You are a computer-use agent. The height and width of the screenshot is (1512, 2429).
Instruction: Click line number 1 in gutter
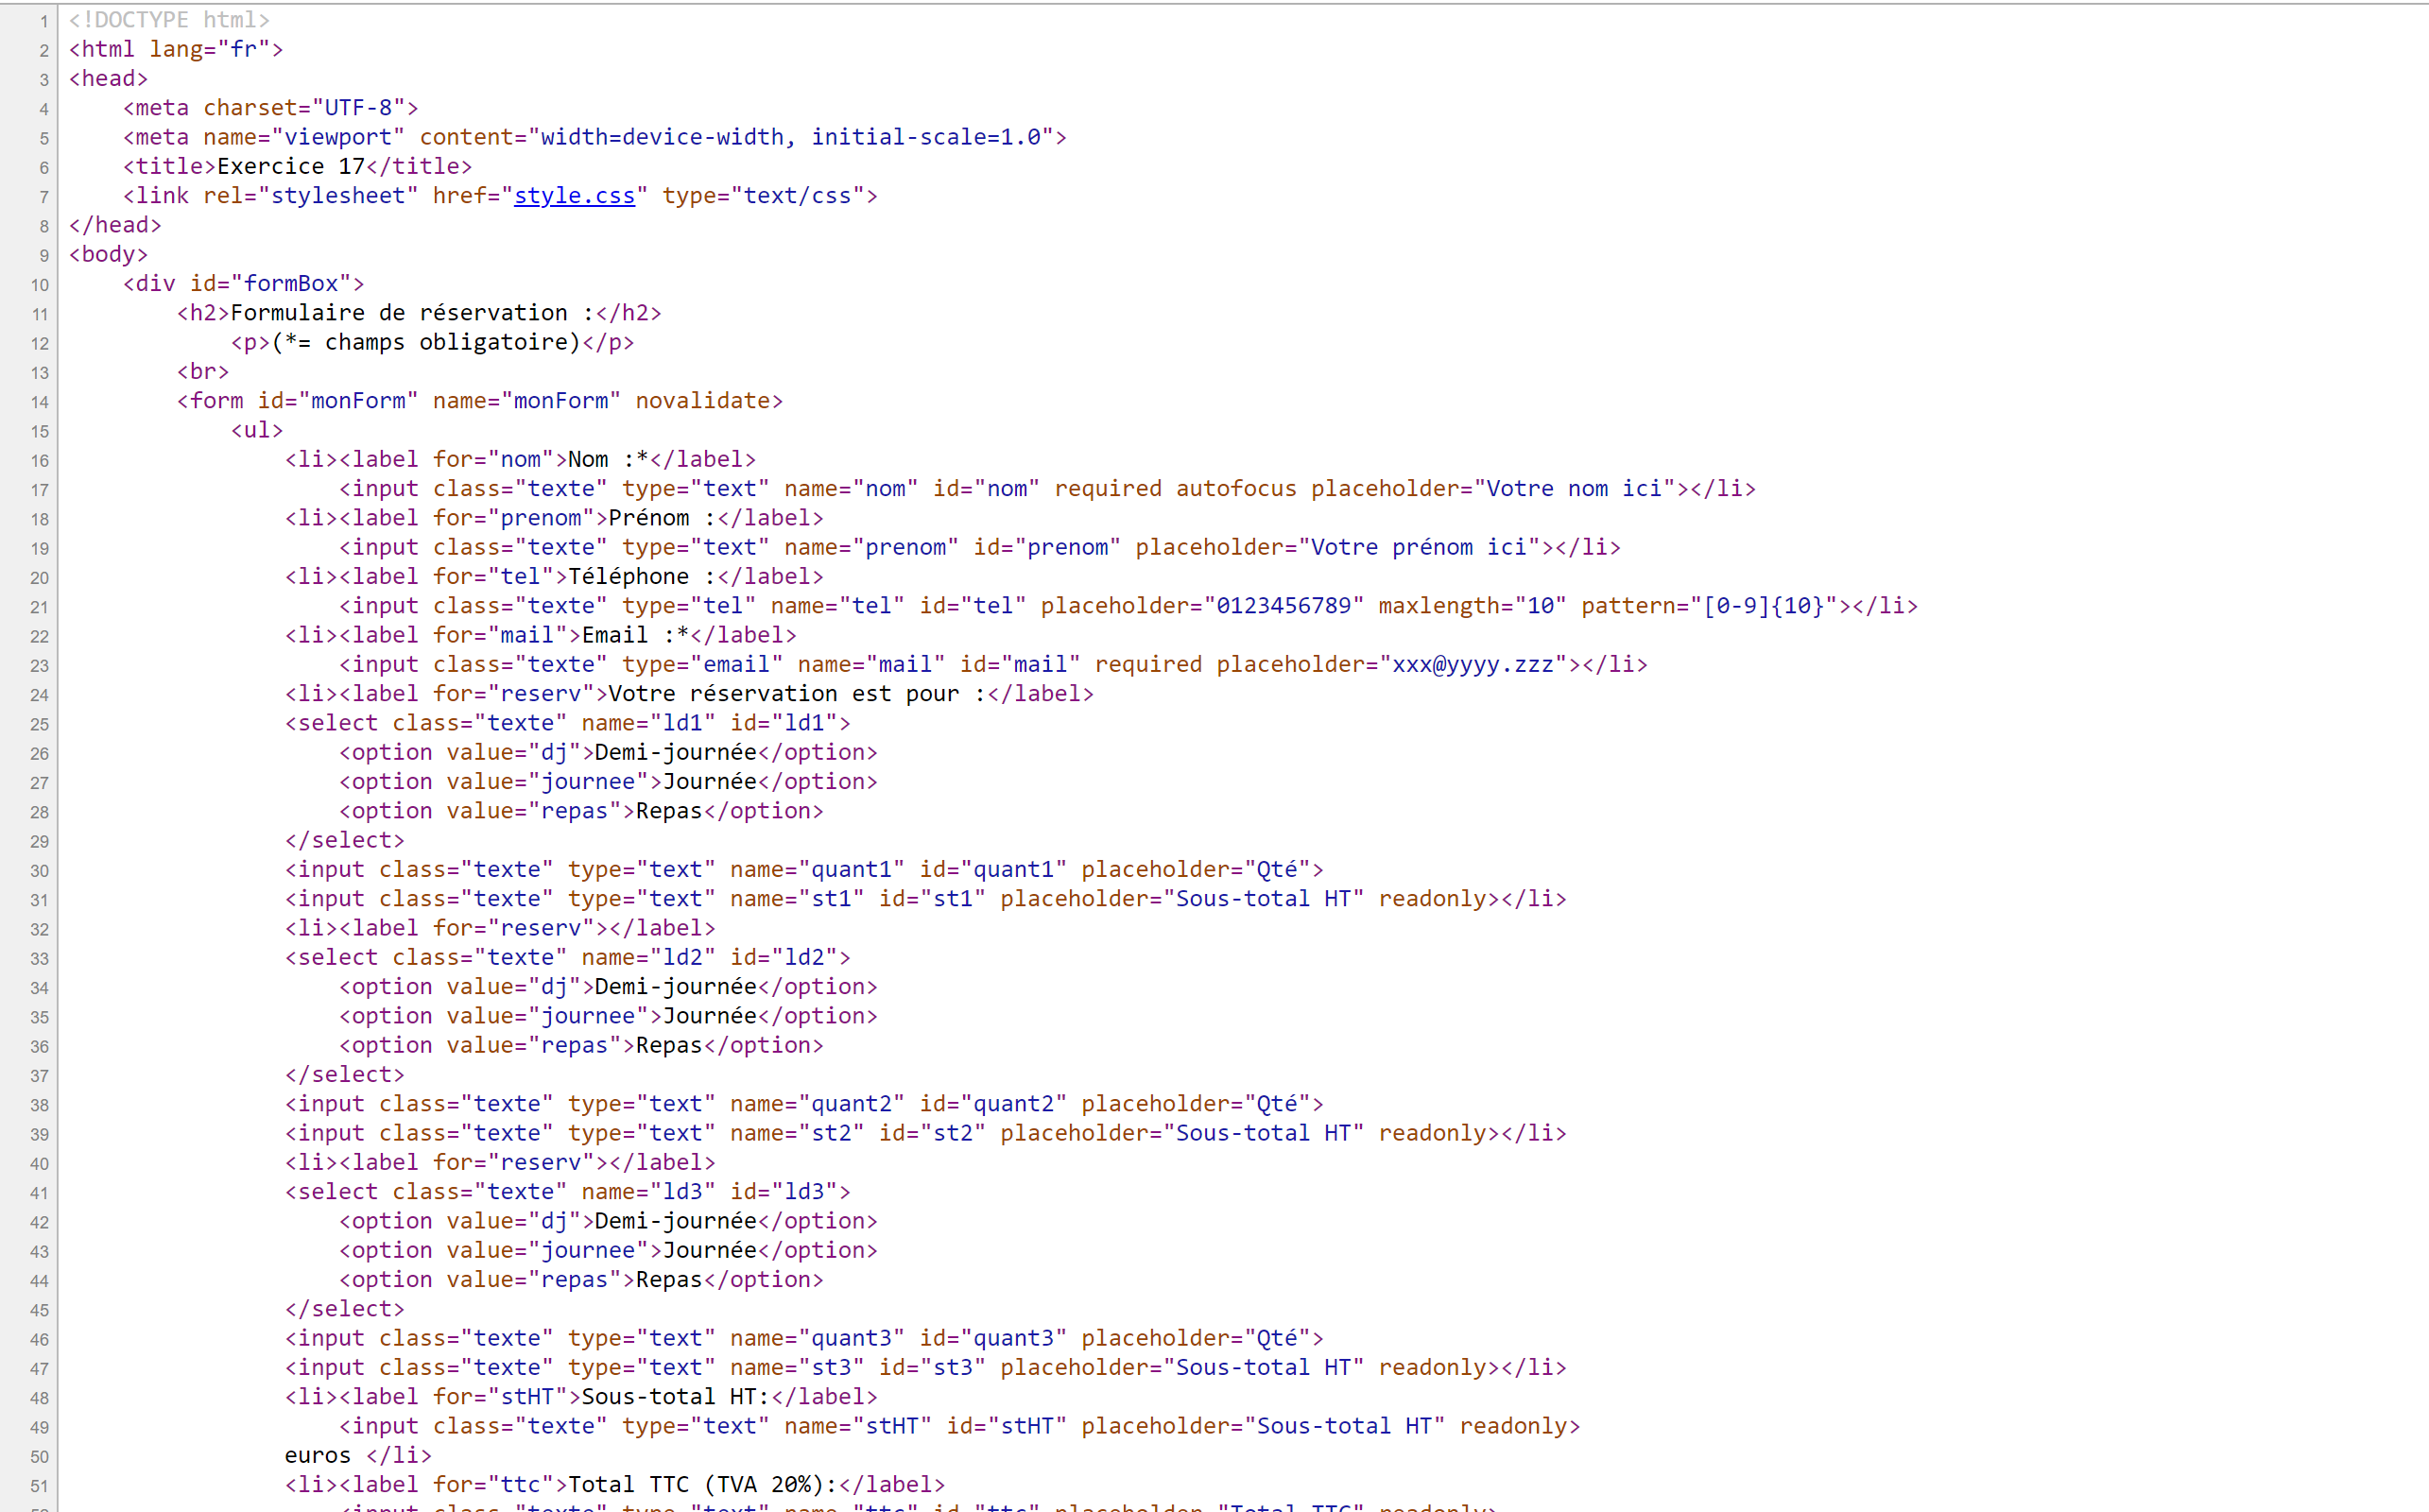[x=43, y=21]
